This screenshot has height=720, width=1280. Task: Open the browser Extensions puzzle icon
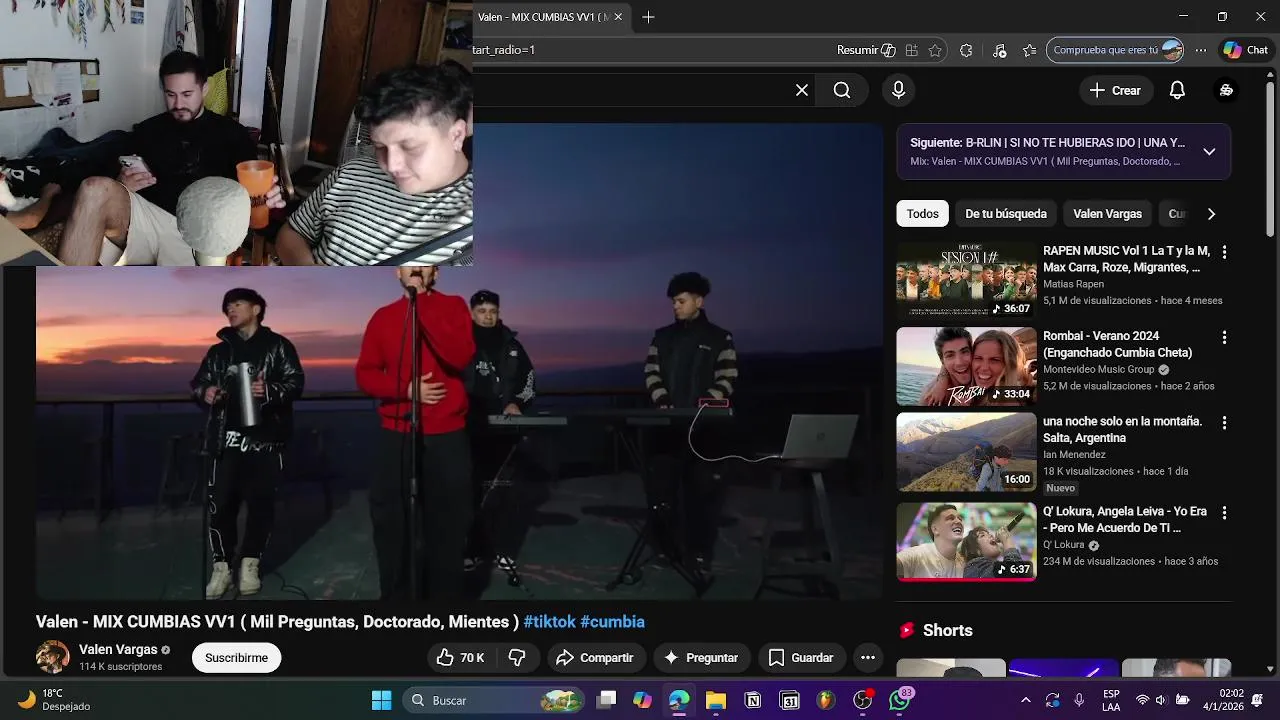[966, 50]
